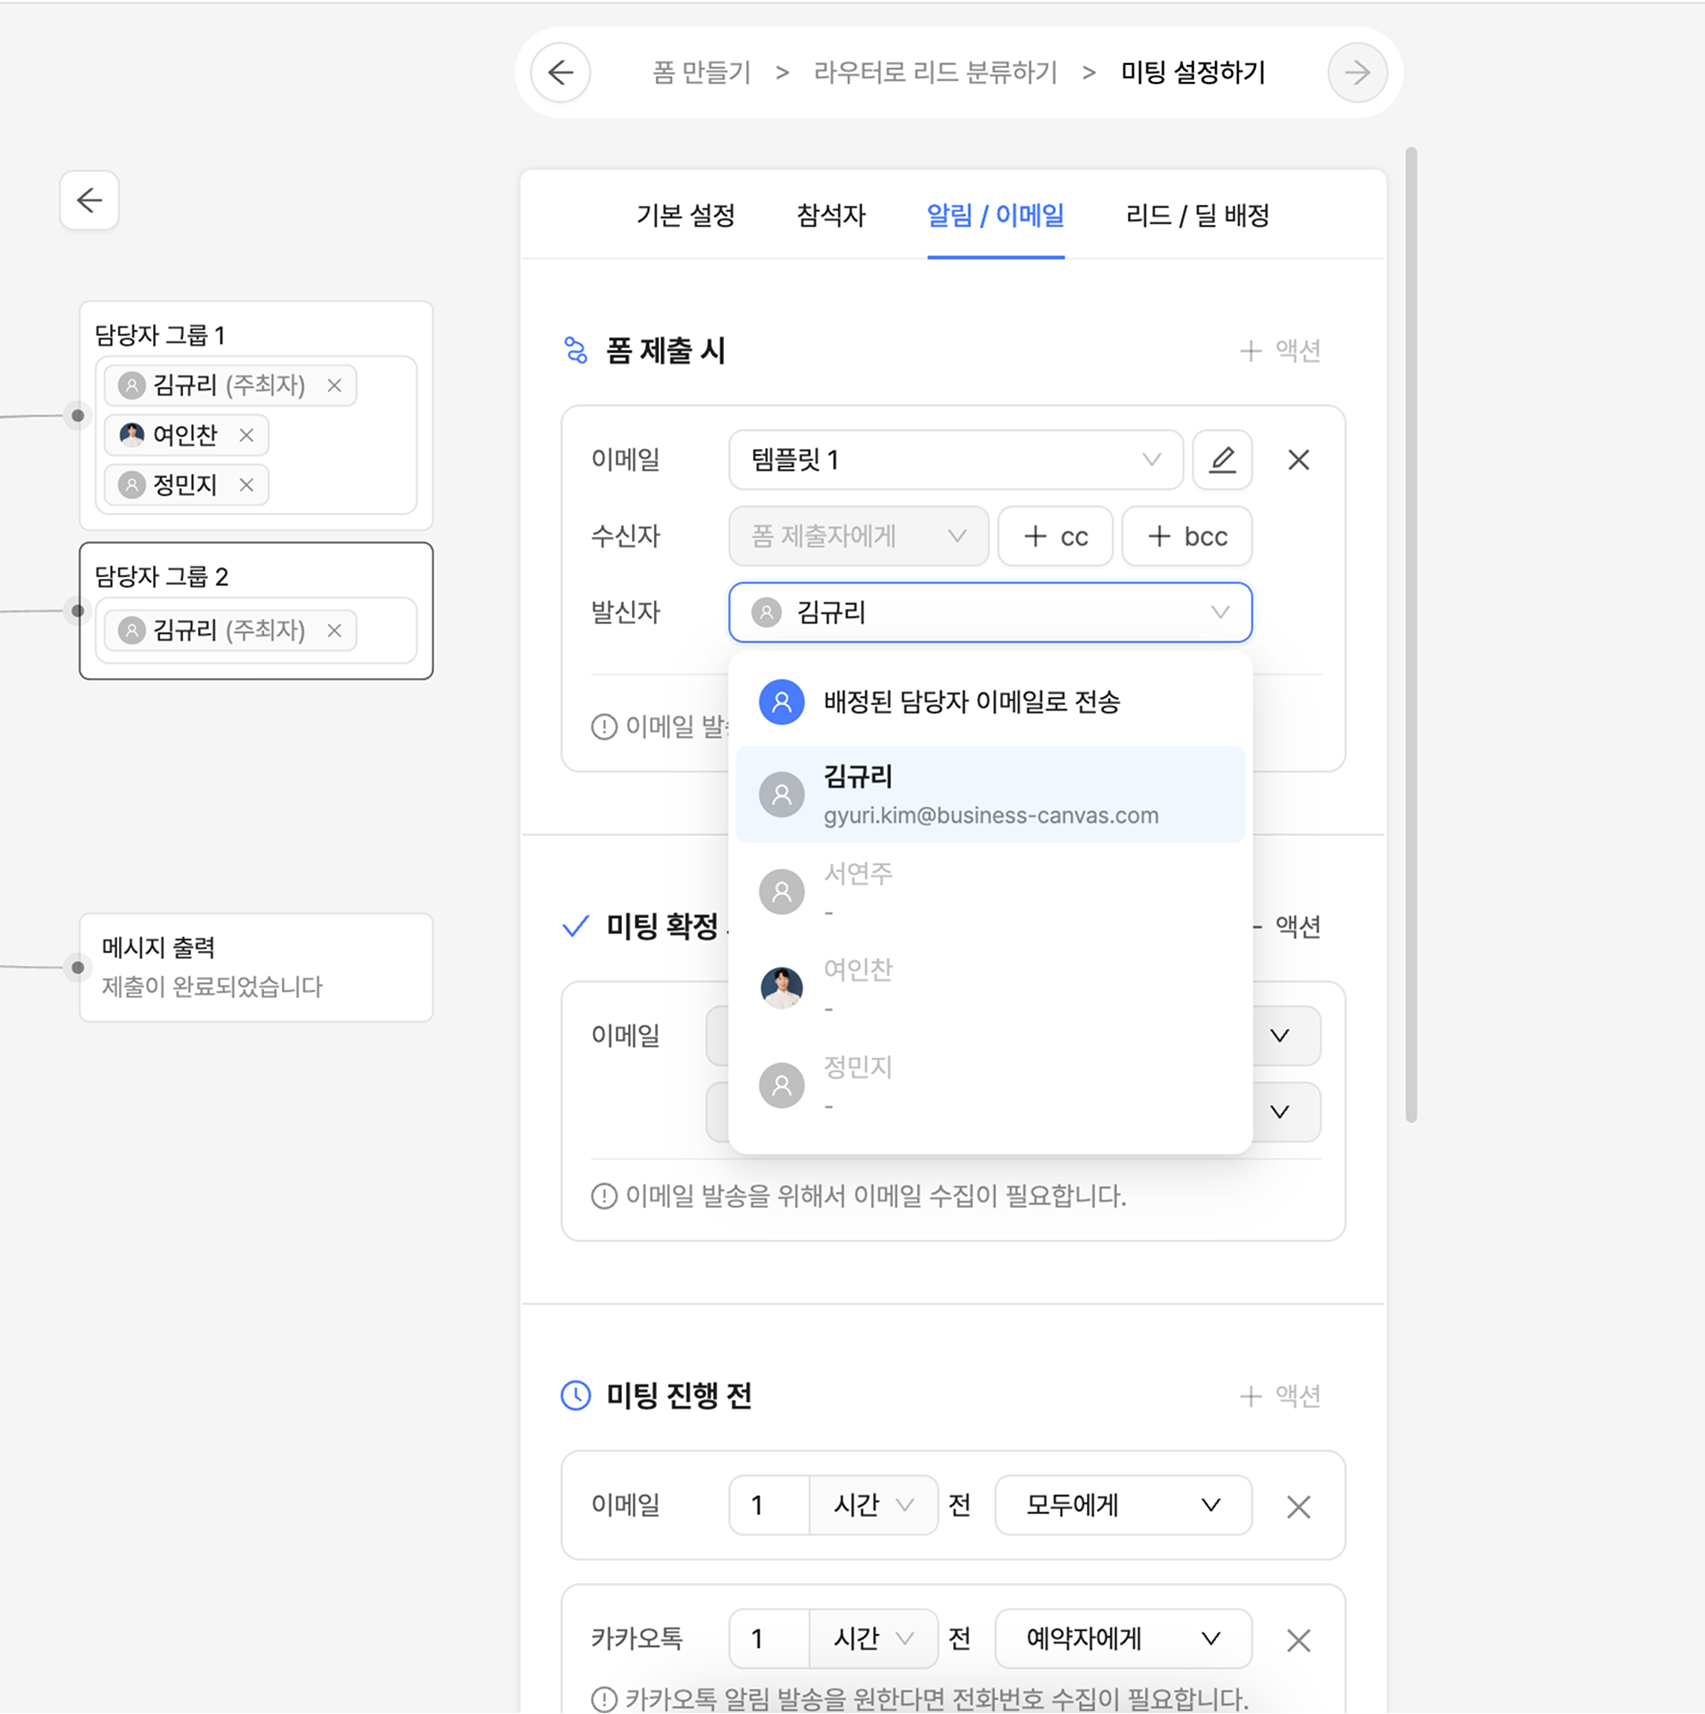This screenshot has height=1714, width=1705.
Task: Remove 김규리 from 담당자 그룹 2
Action: coord(335,630)
